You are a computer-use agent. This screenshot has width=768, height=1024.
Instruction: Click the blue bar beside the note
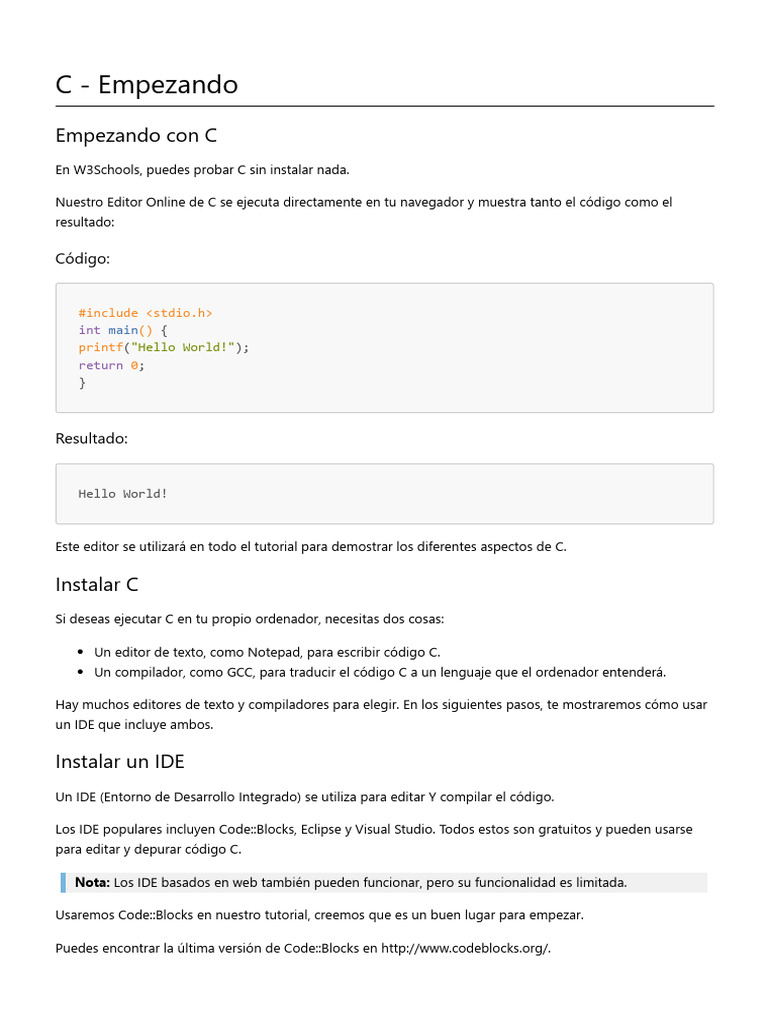click(63, 882)
